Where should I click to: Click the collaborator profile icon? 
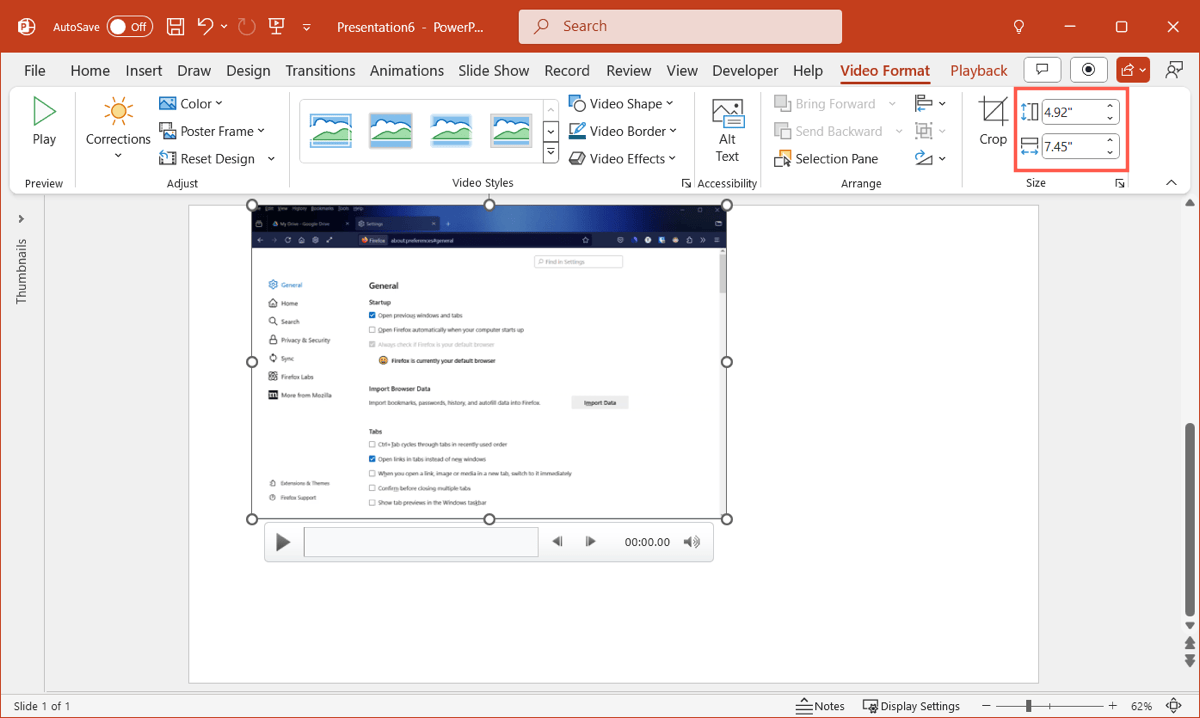point(1175,69)
